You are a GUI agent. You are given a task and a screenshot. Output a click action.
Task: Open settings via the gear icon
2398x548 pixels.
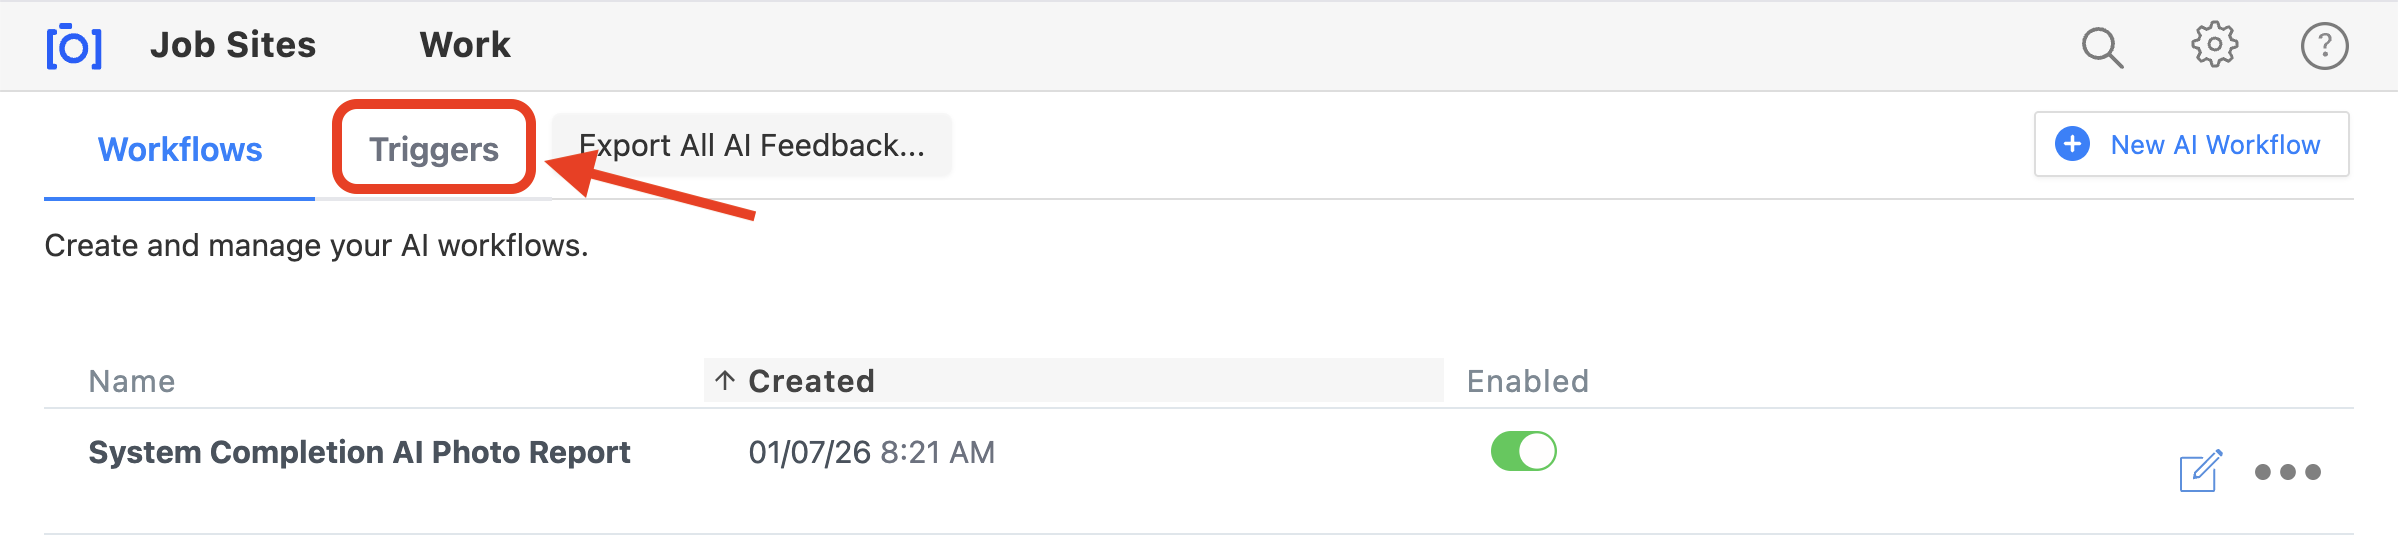[x=2214, y=45]
